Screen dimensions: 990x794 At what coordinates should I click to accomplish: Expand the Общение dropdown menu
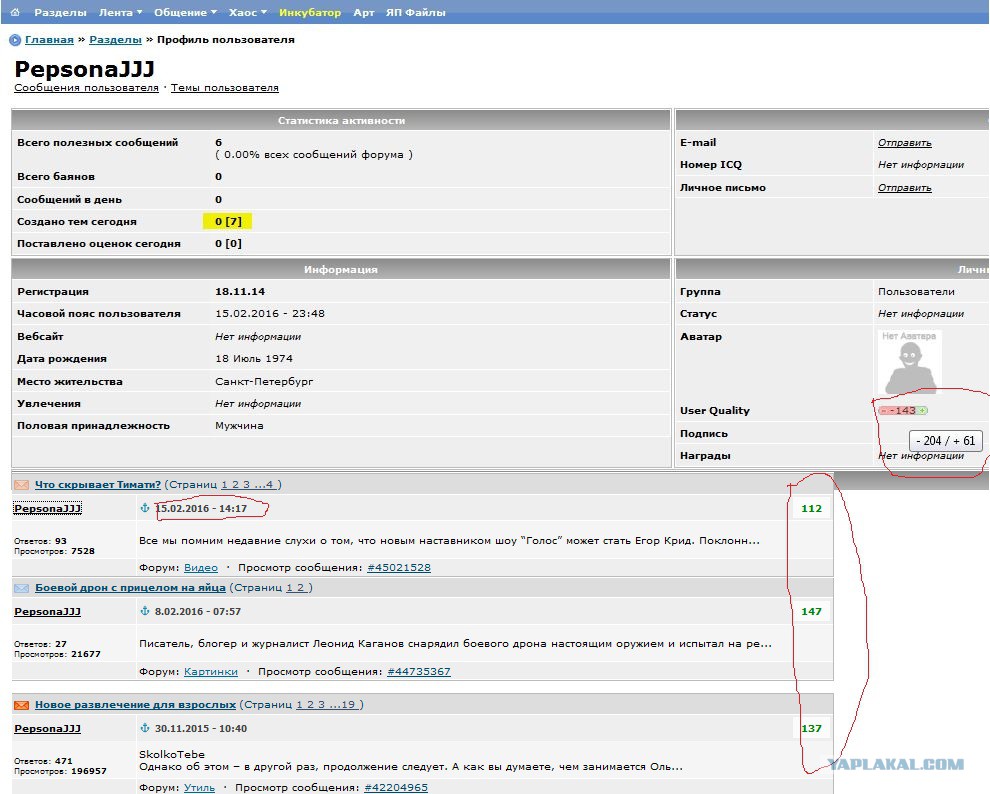click(x=185, y=13)
